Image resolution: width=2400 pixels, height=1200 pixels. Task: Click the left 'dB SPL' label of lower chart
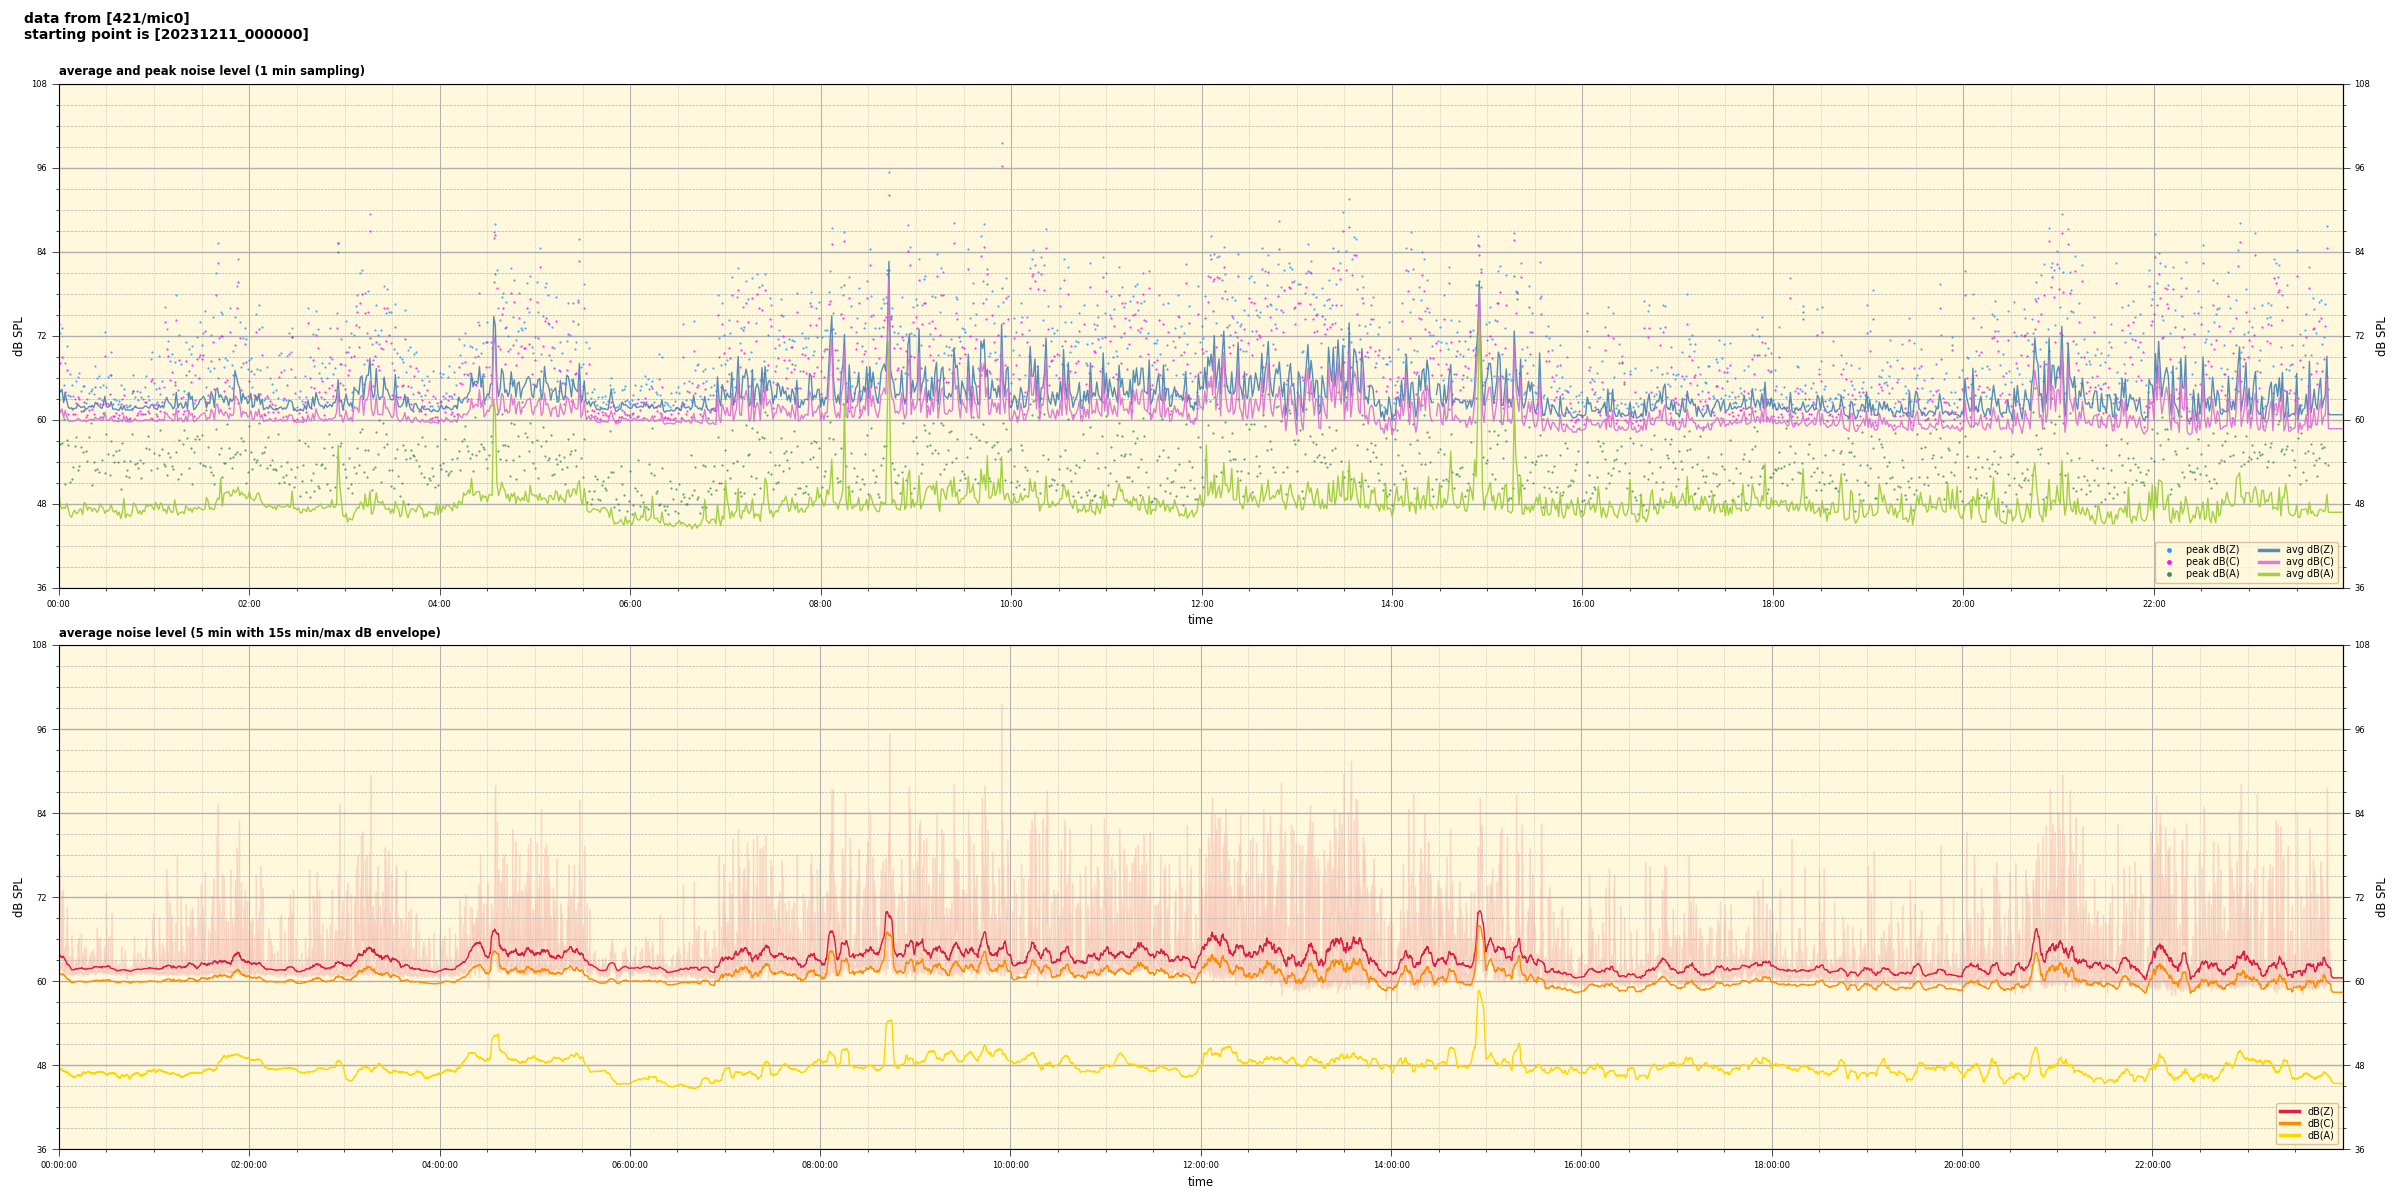[18, 897]
